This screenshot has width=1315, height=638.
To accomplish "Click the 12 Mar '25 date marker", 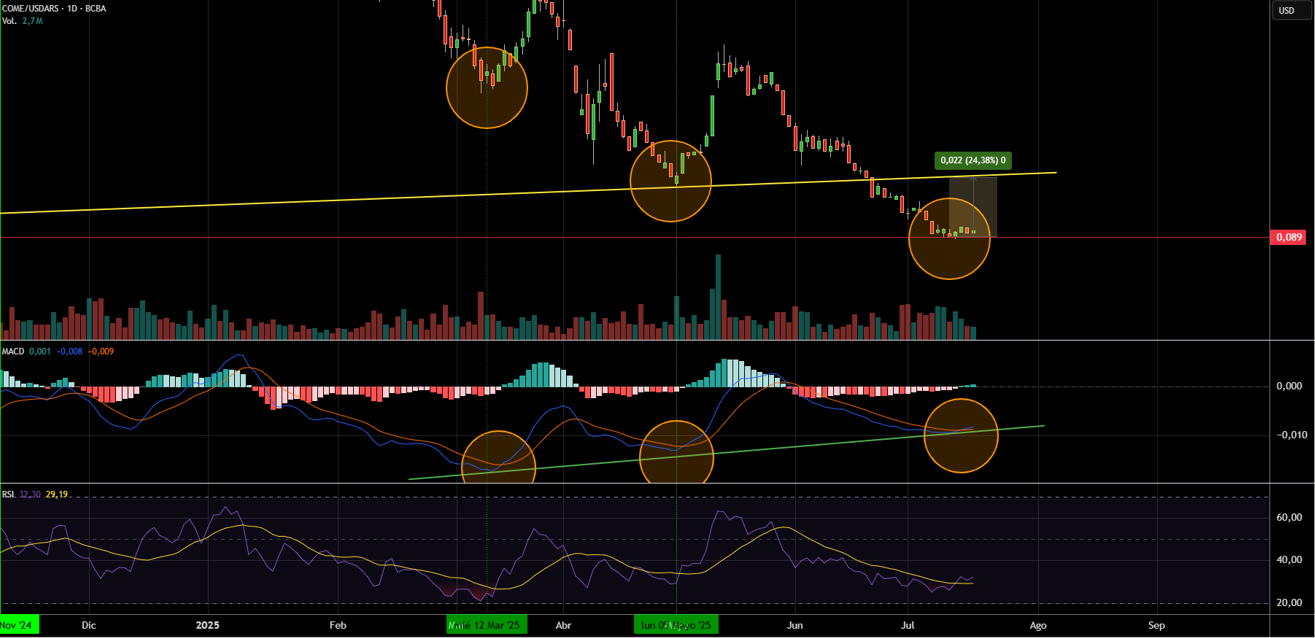I will point(485,625).
